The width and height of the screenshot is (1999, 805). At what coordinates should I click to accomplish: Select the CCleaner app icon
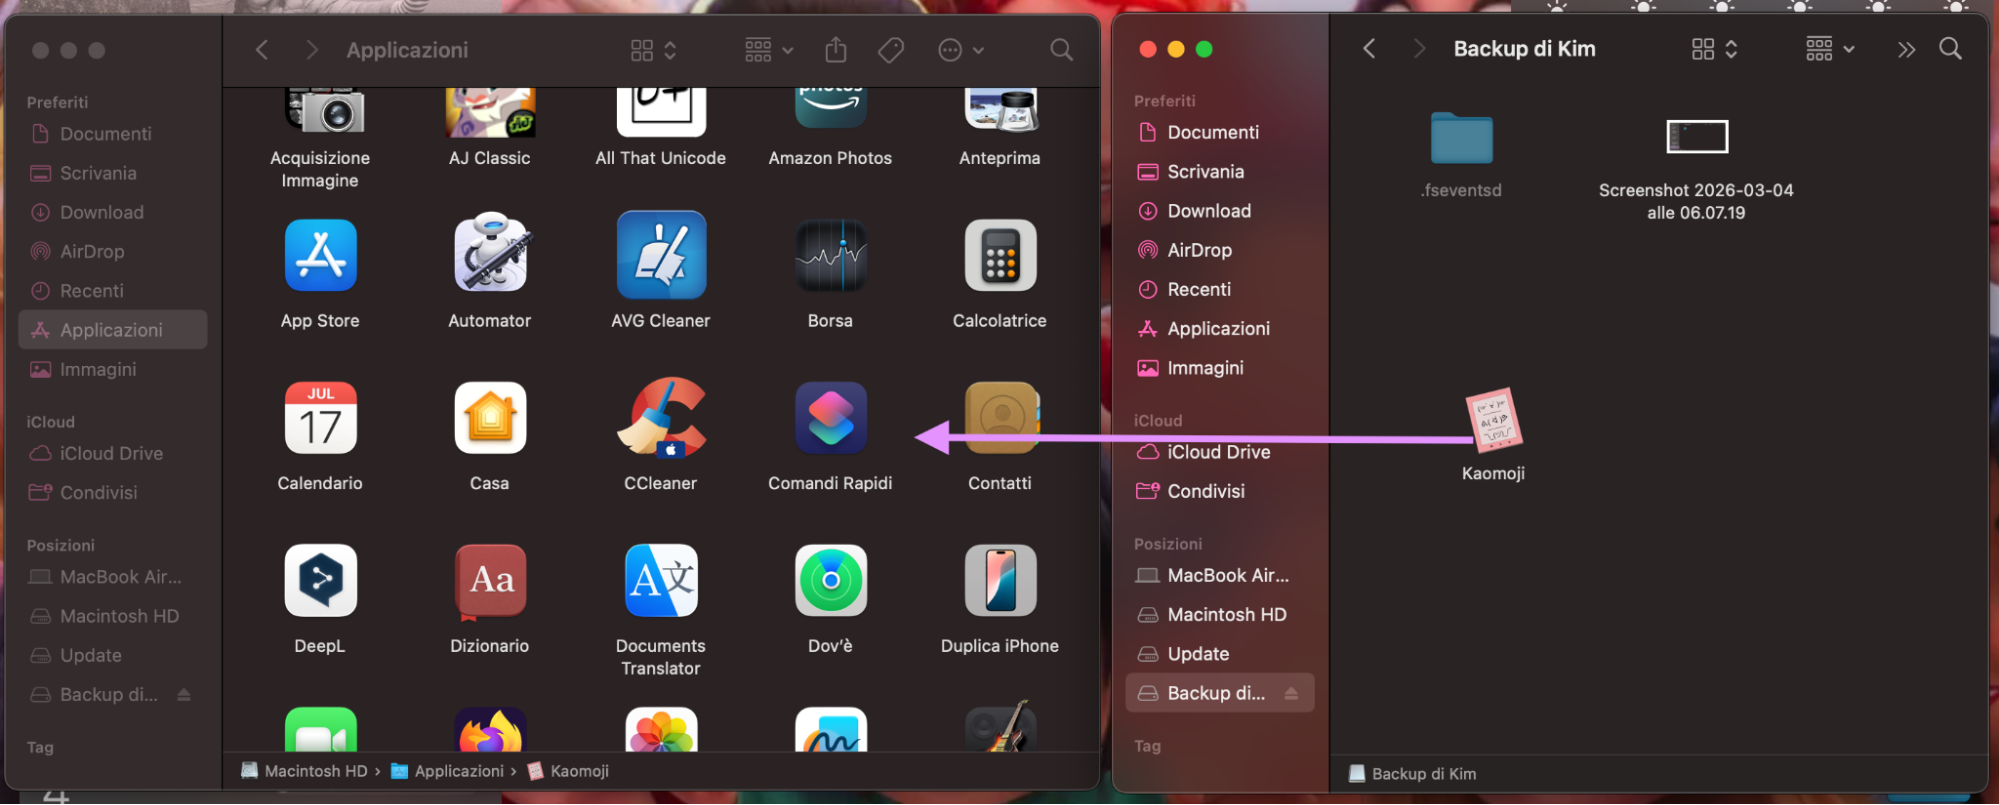click(x=661, y=417)
